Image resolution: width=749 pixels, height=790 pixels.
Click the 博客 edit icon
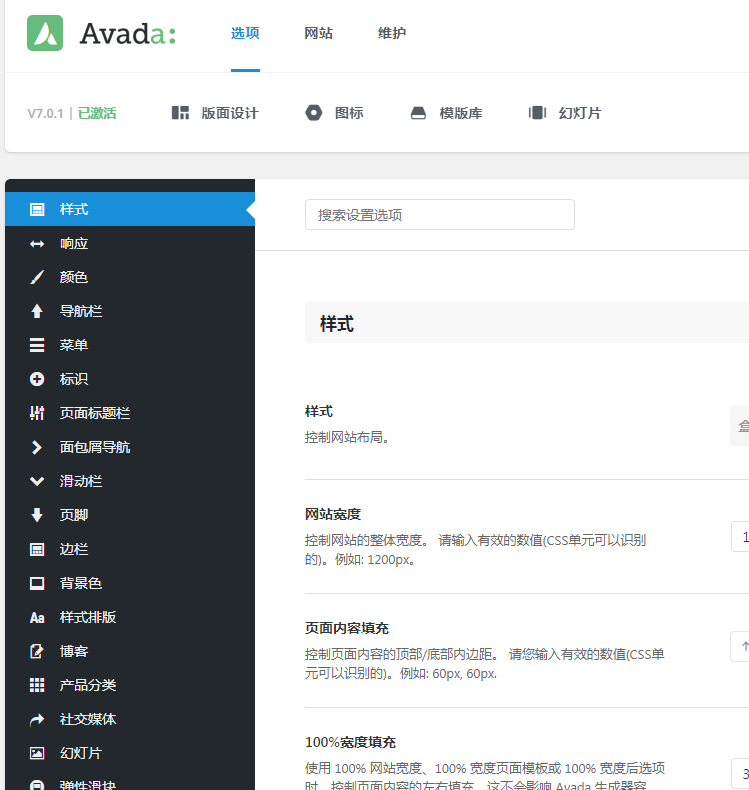pyautogui.click(x=37, y=651)
